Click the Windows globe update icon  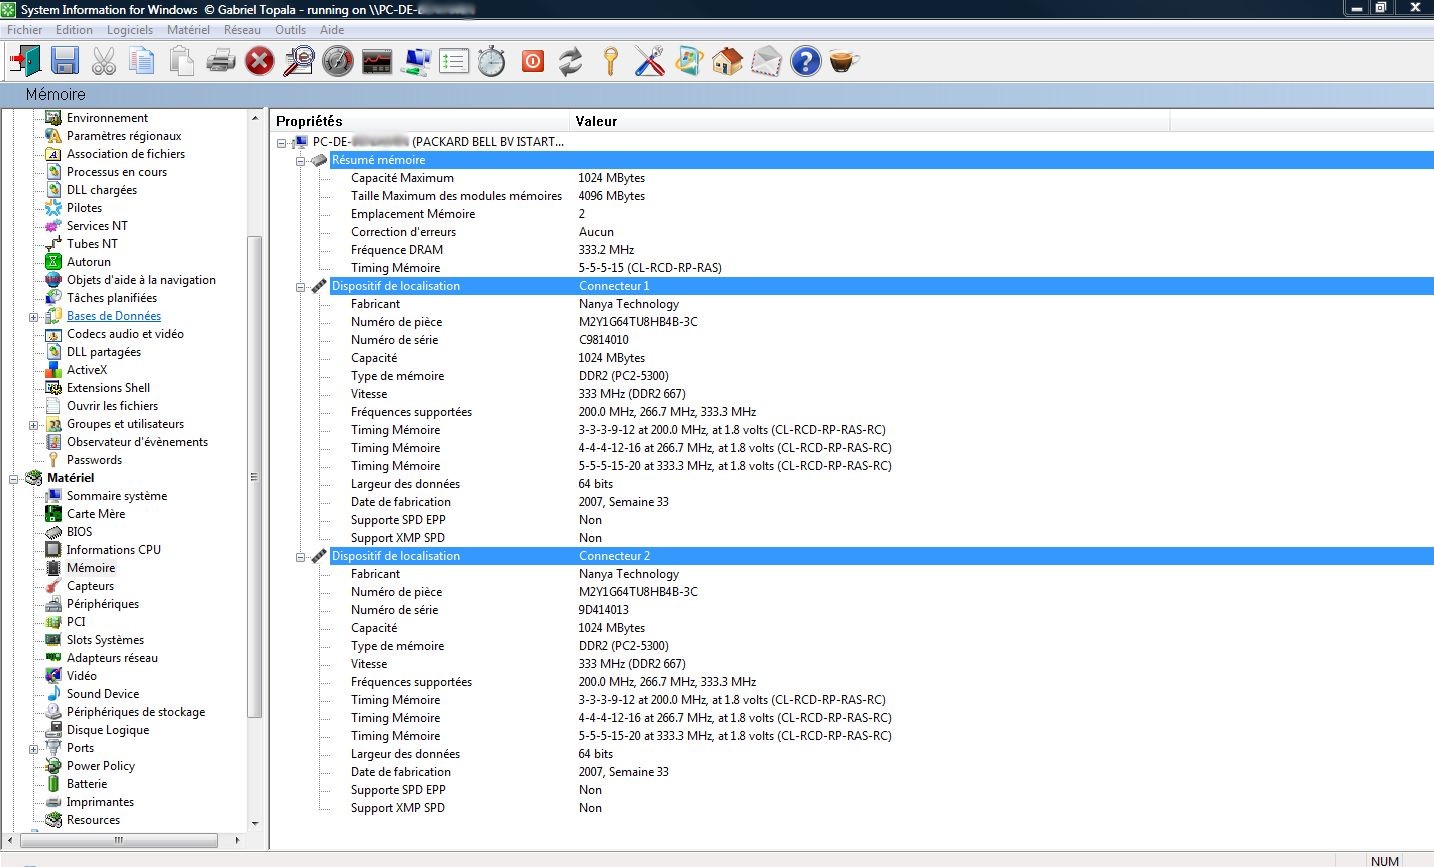tap(689, 62)
